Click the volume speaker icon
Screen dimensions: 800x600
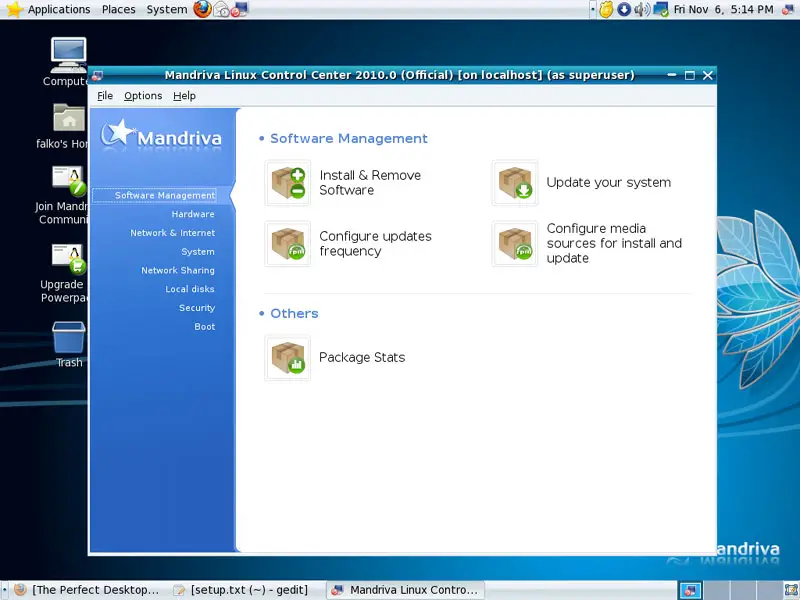642,9
